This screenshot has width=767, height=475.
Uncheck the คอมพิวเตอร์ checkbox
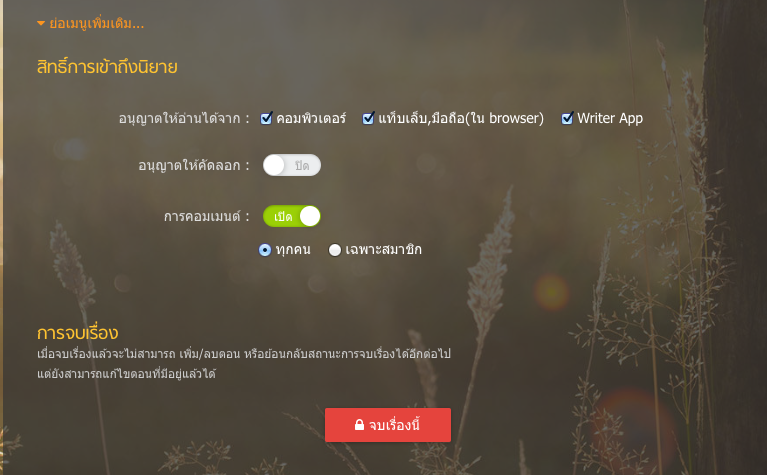click(x=266, y=118)
